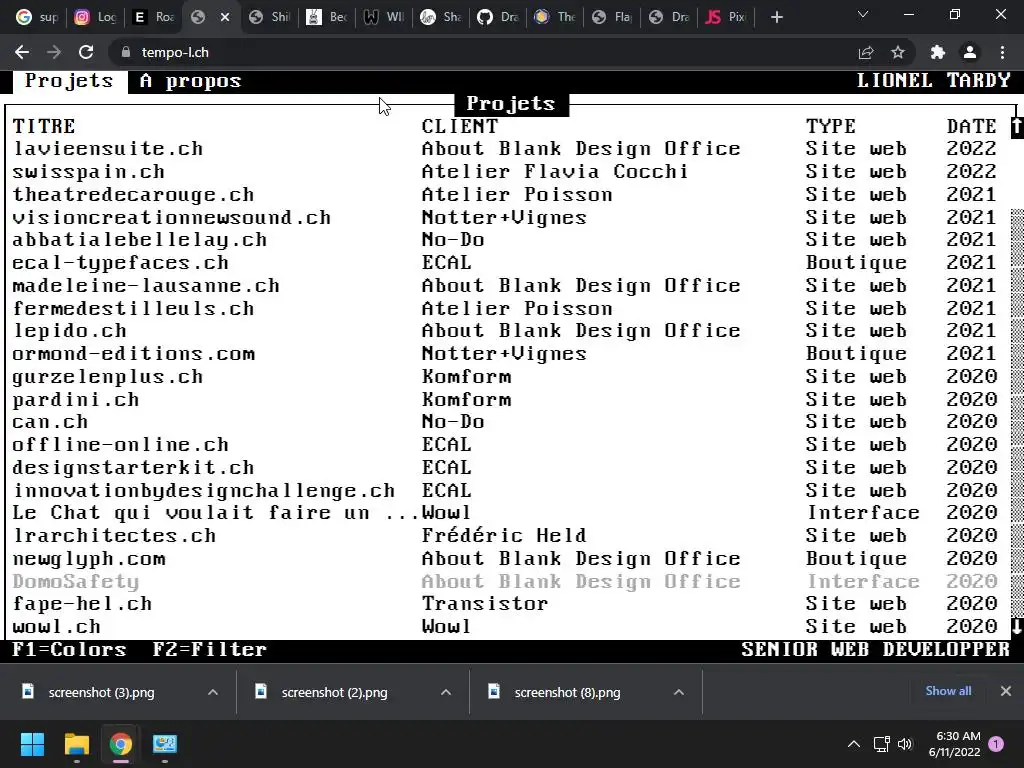Switch to the Fla tab
Viewport: 1024px width, 768px height.
[612, 17]
